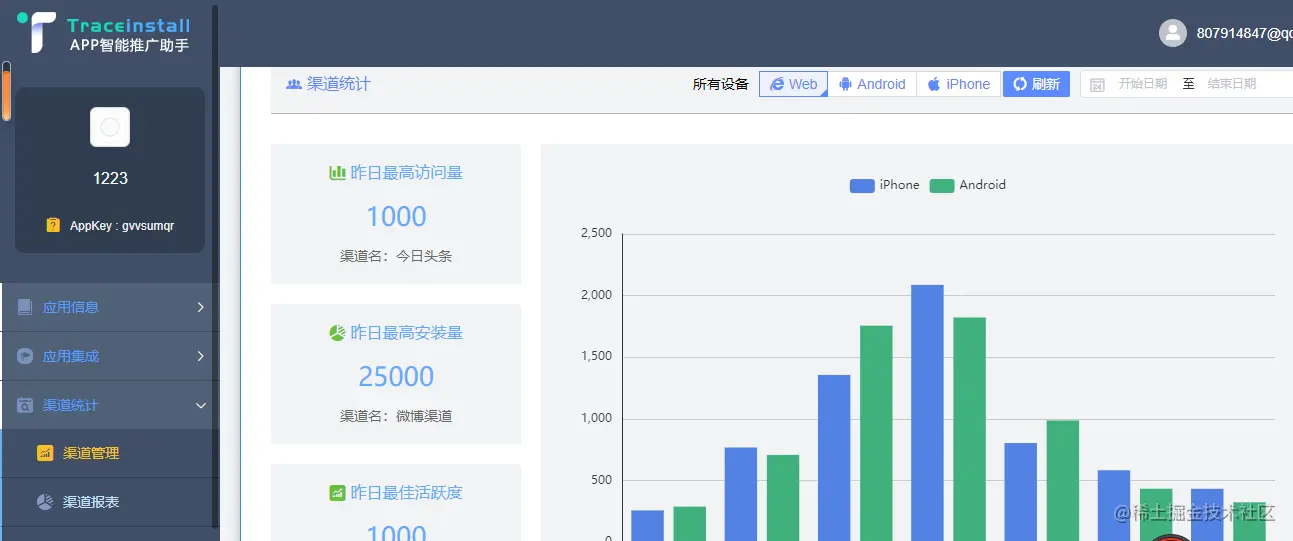The width and height of the screenshot is (1293, 541).
Task: Click AppKey : gvvsumqr text
Action: [122, 226]
